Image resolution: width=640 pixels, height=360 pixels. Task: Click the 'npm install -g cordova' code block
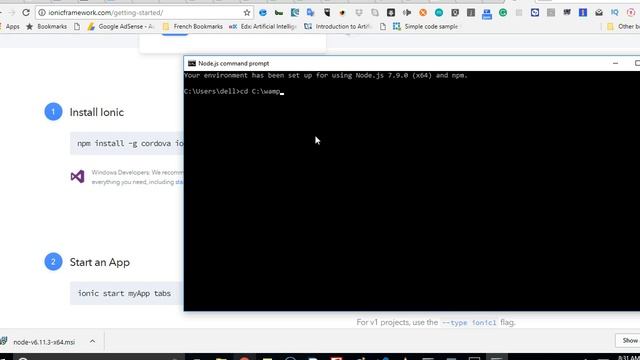pos(127,144)
